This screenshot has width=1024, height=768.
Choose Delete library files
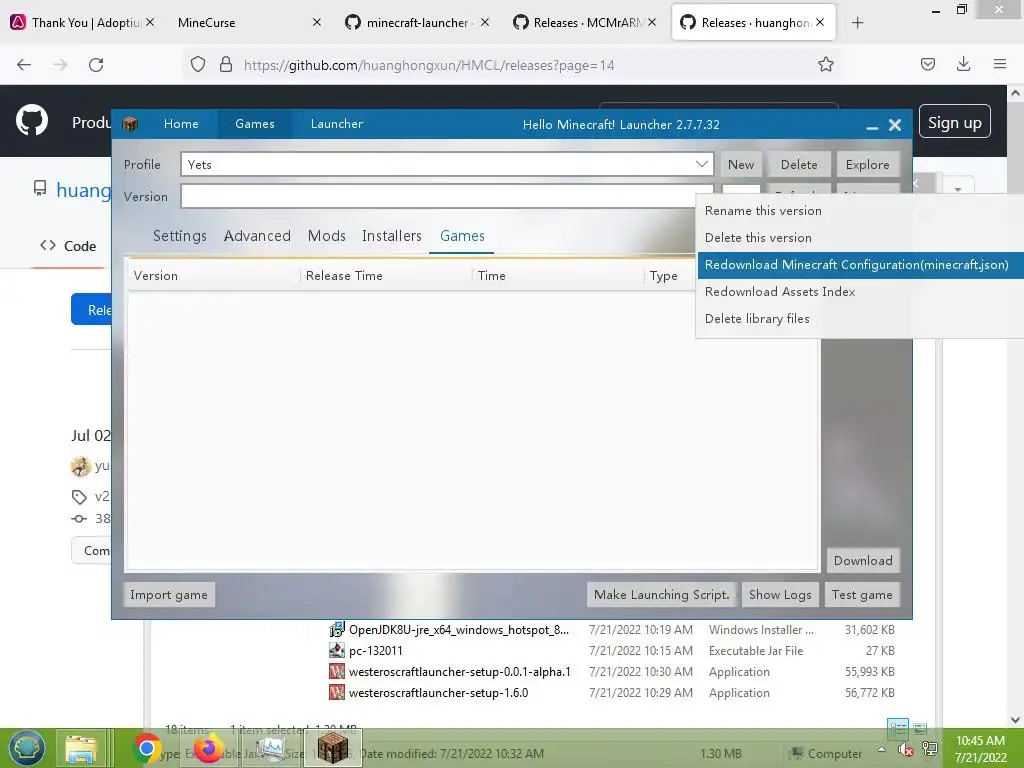click(x=757, y=319)
